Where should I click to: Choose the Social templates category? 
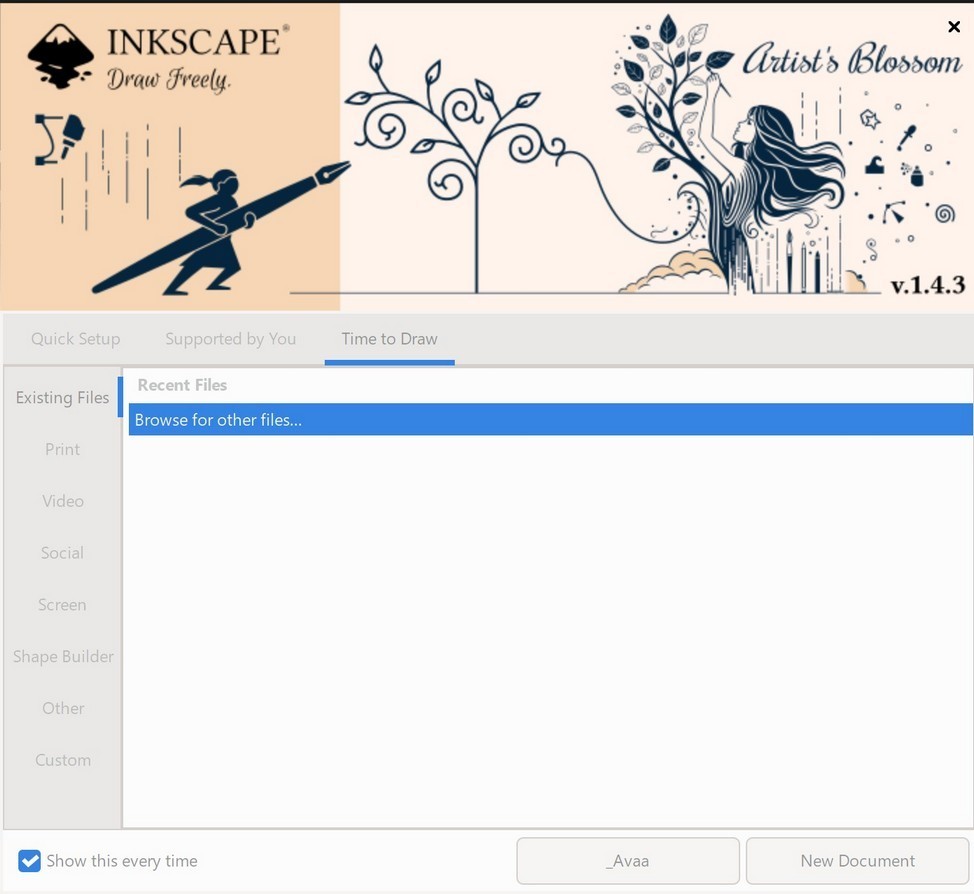(x=62, y=553)
